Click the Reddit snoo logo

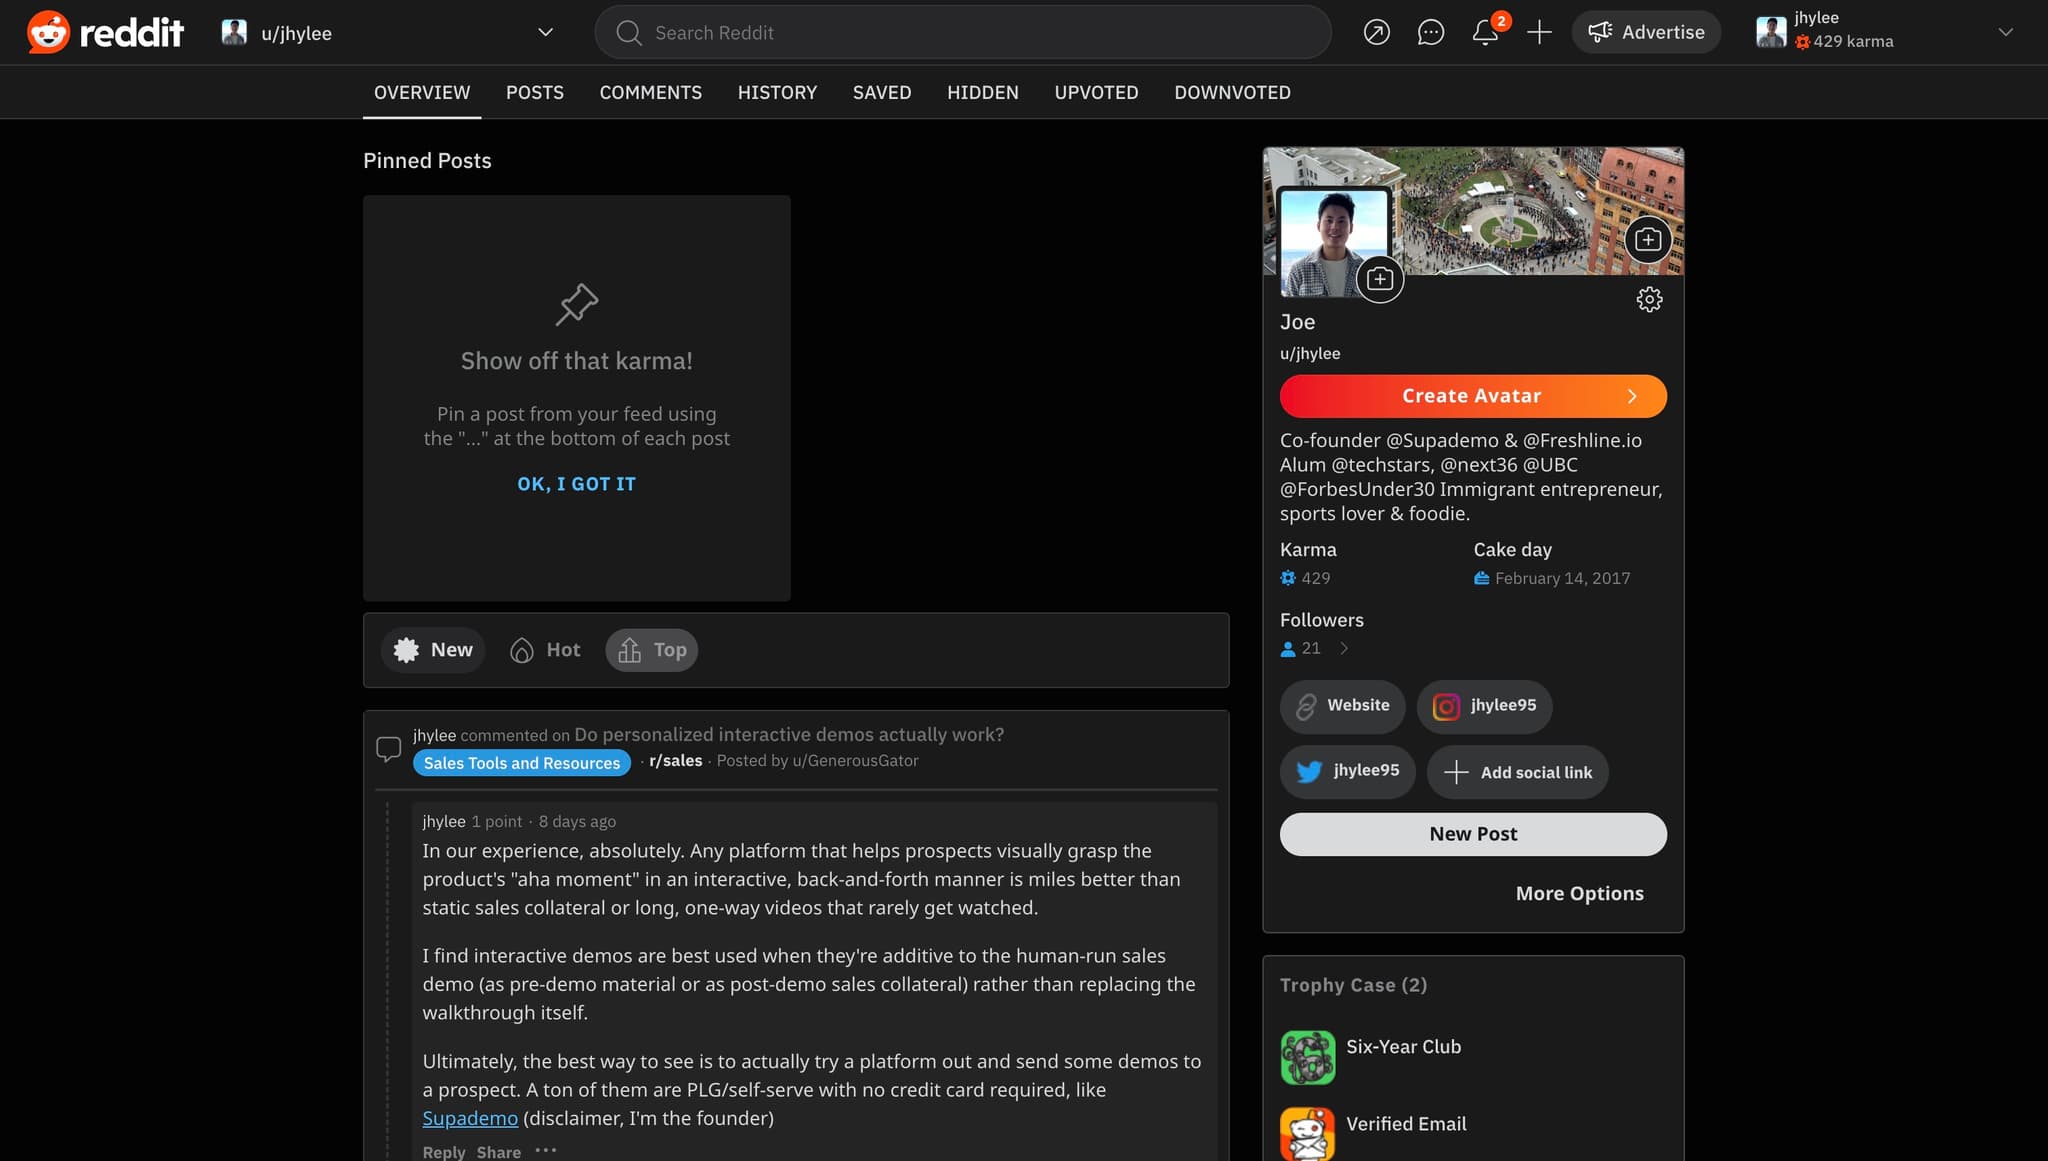(47, 31)
